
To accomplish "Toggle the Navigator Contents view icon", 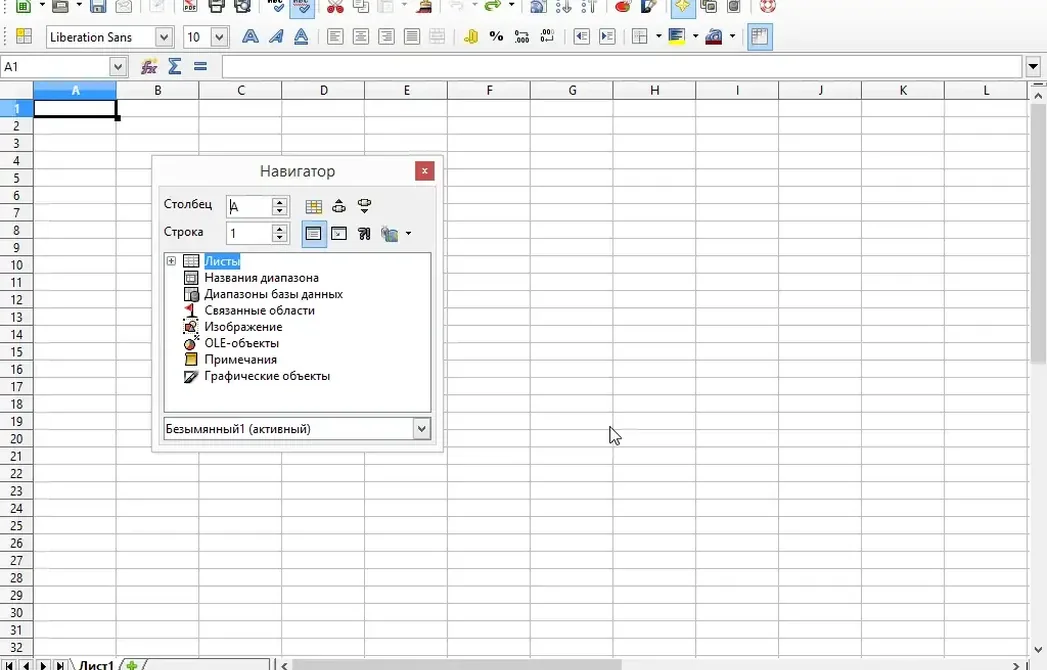I will pos(314,234).
